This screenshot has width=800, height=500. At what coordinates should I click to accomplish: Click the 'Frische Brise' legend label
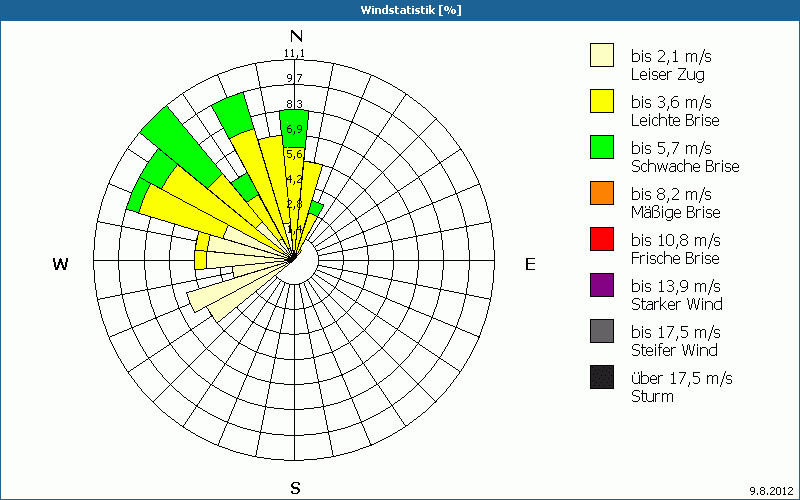[675, 258]
